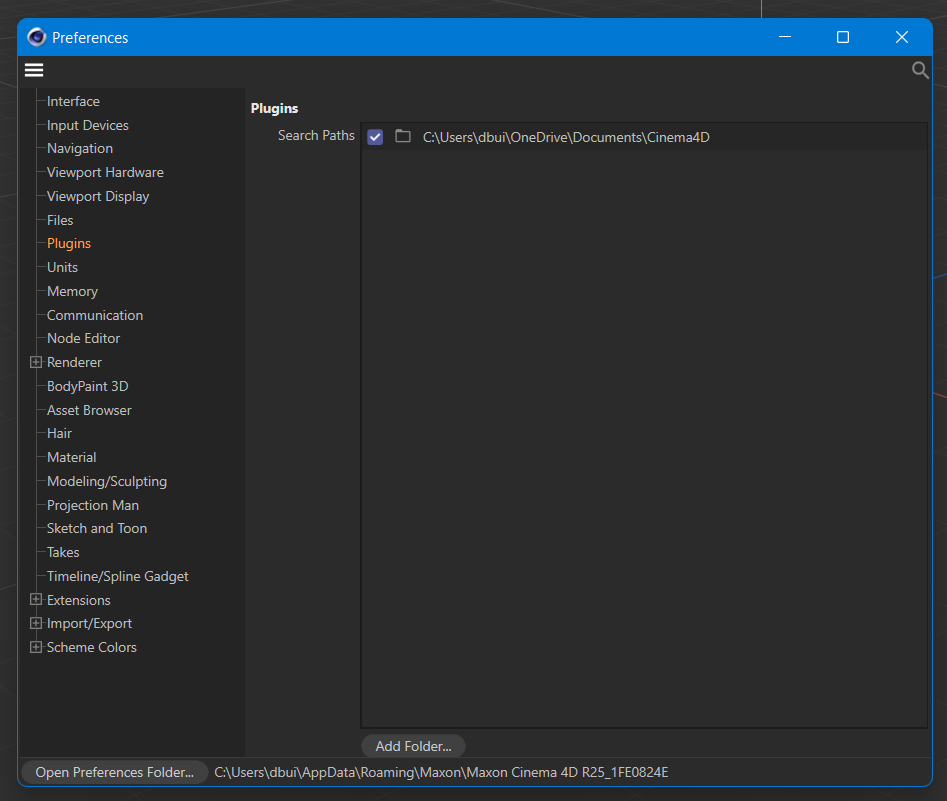Screen dimensions: 947x801
Task: Go to Memory preferences
Action: tap(72, 291)
